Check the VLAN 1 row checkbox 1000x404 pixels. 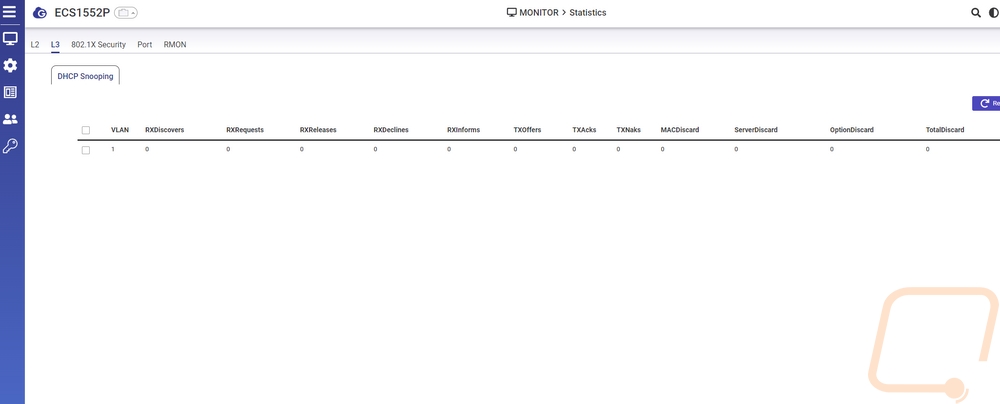click(x=86, y=150)
